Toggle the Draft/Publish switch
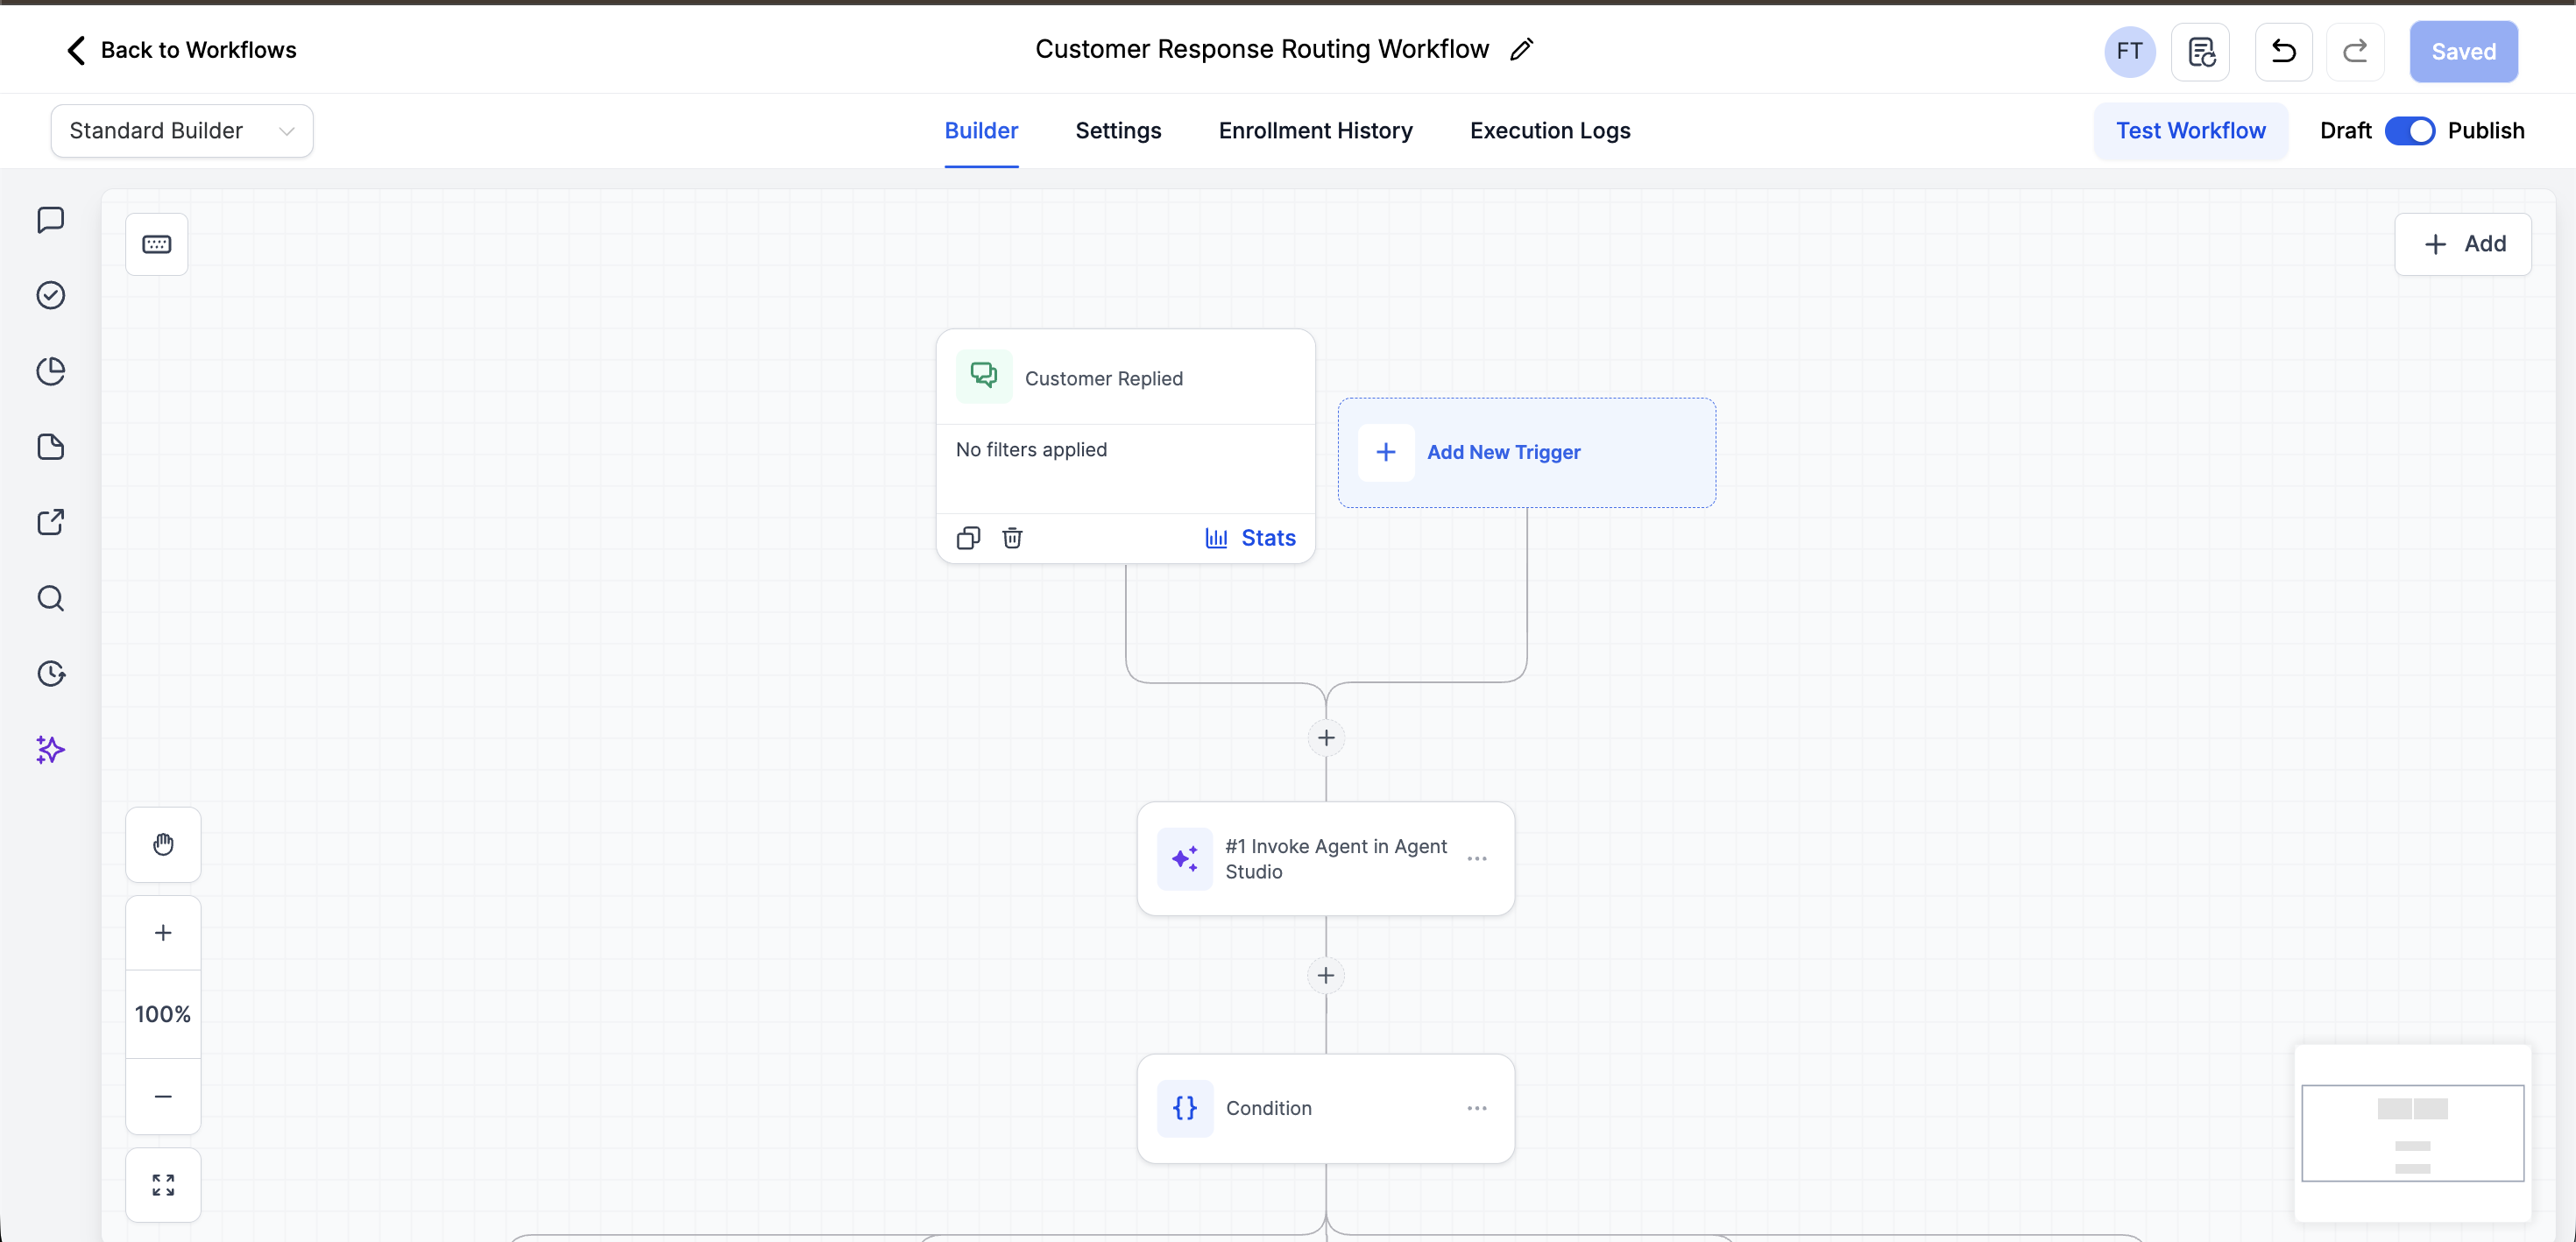2576x1242 pixels. pos(2409,131)
